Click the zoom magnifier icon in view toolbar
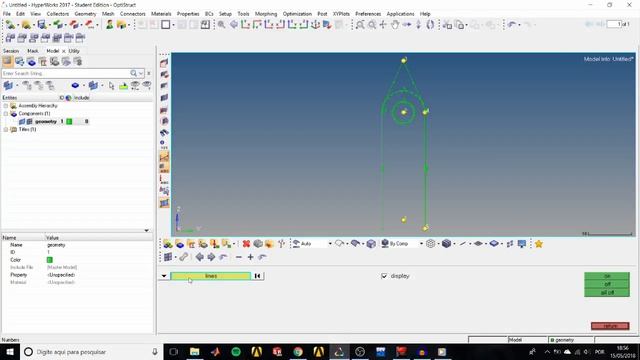This screenshot has width=640, height=360. pyautogui.click(x=221, y=25)
